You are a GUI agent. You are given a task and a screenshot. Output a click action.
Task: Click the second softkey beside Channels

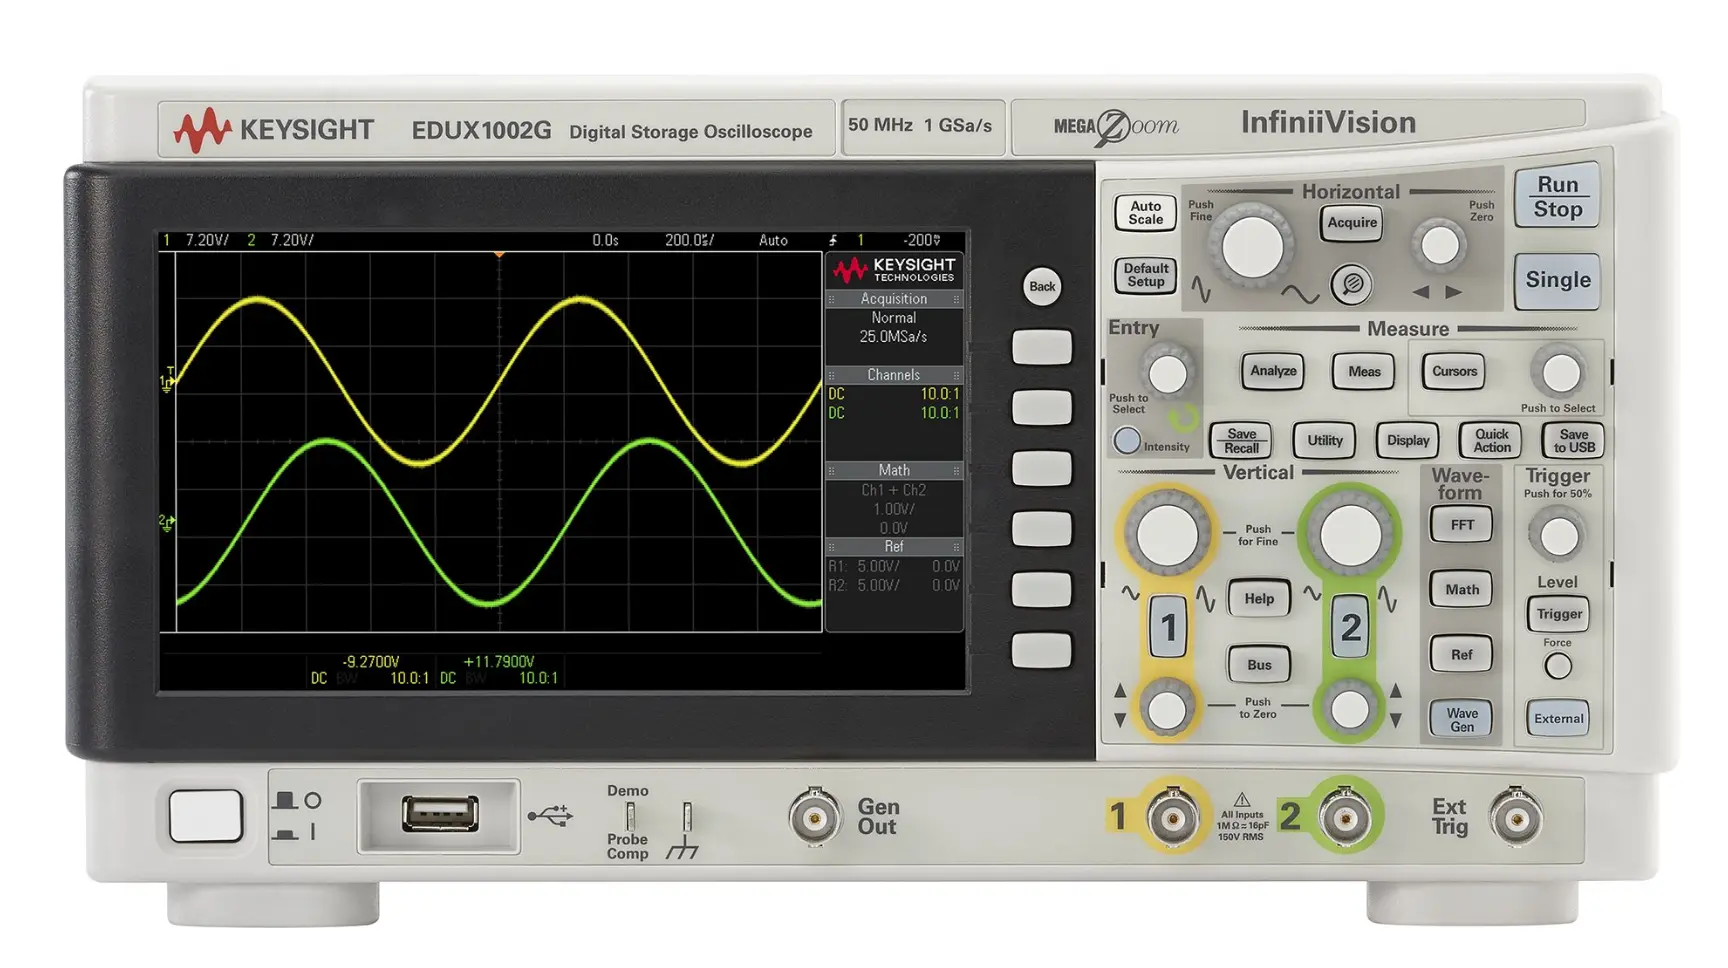(x=1042, y=408)
